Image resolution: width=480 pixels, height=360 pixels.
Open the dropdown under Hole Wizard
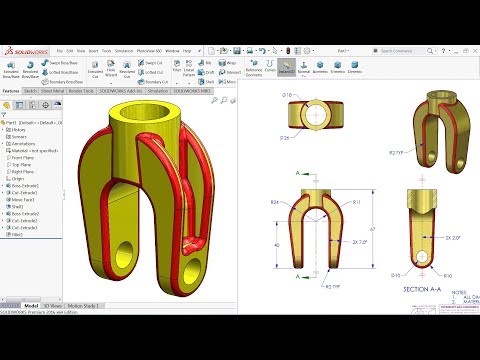111,83
